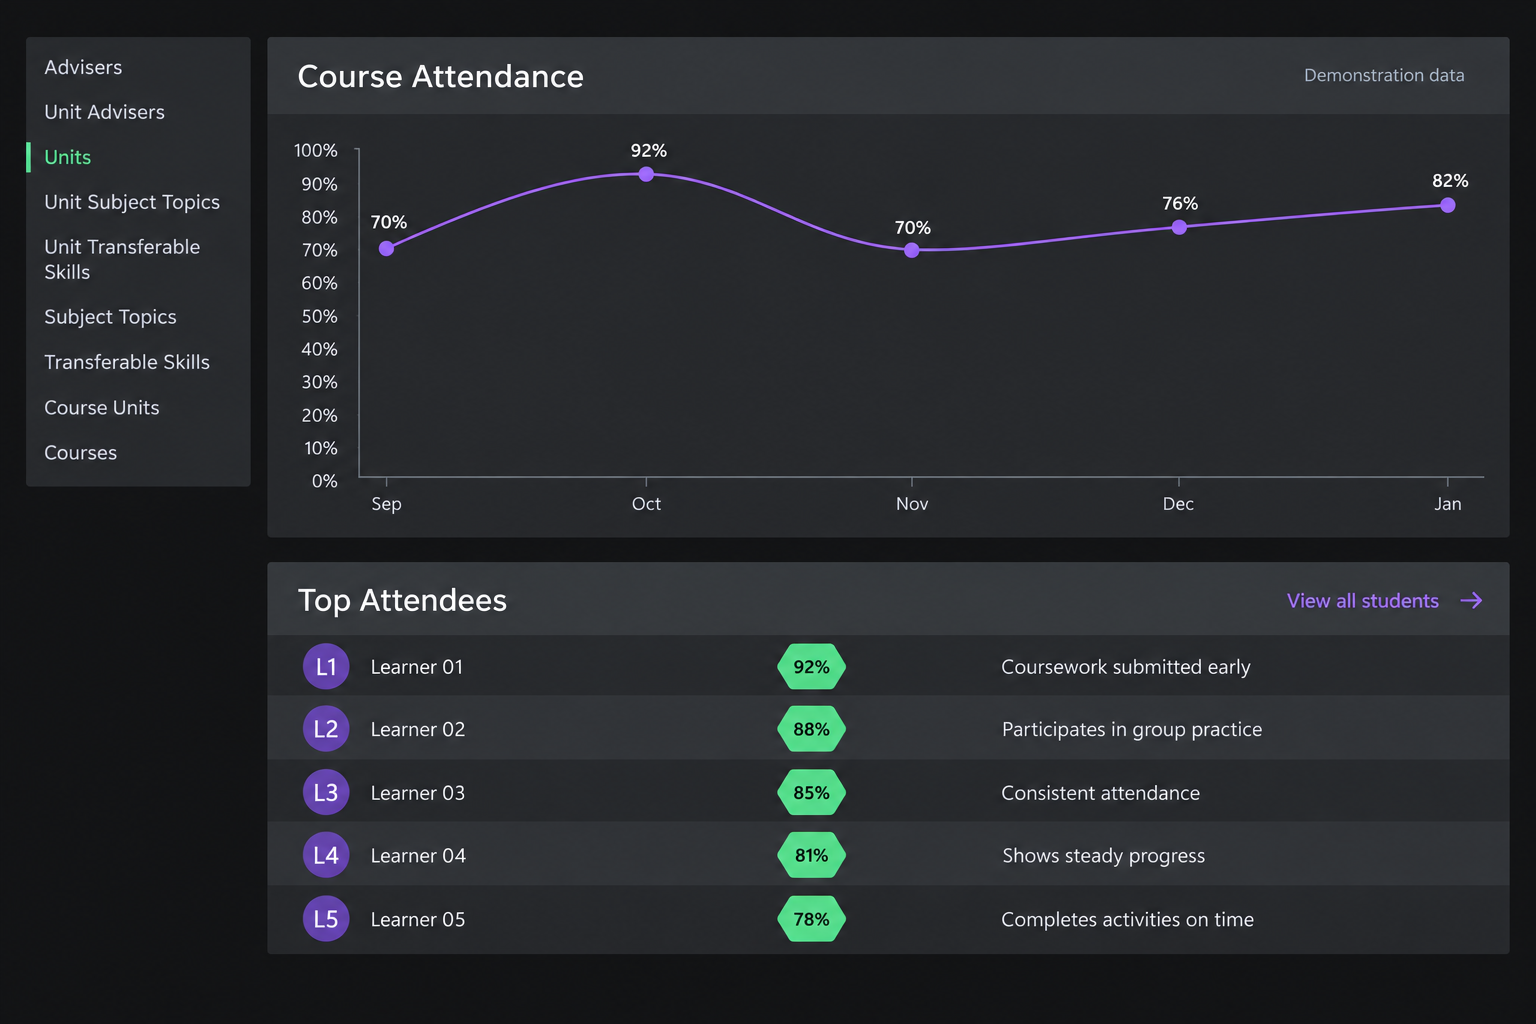Click the 88% attendance badge
The width and height of the screenshot is (1536, 1024).
(x=812, y=729)
